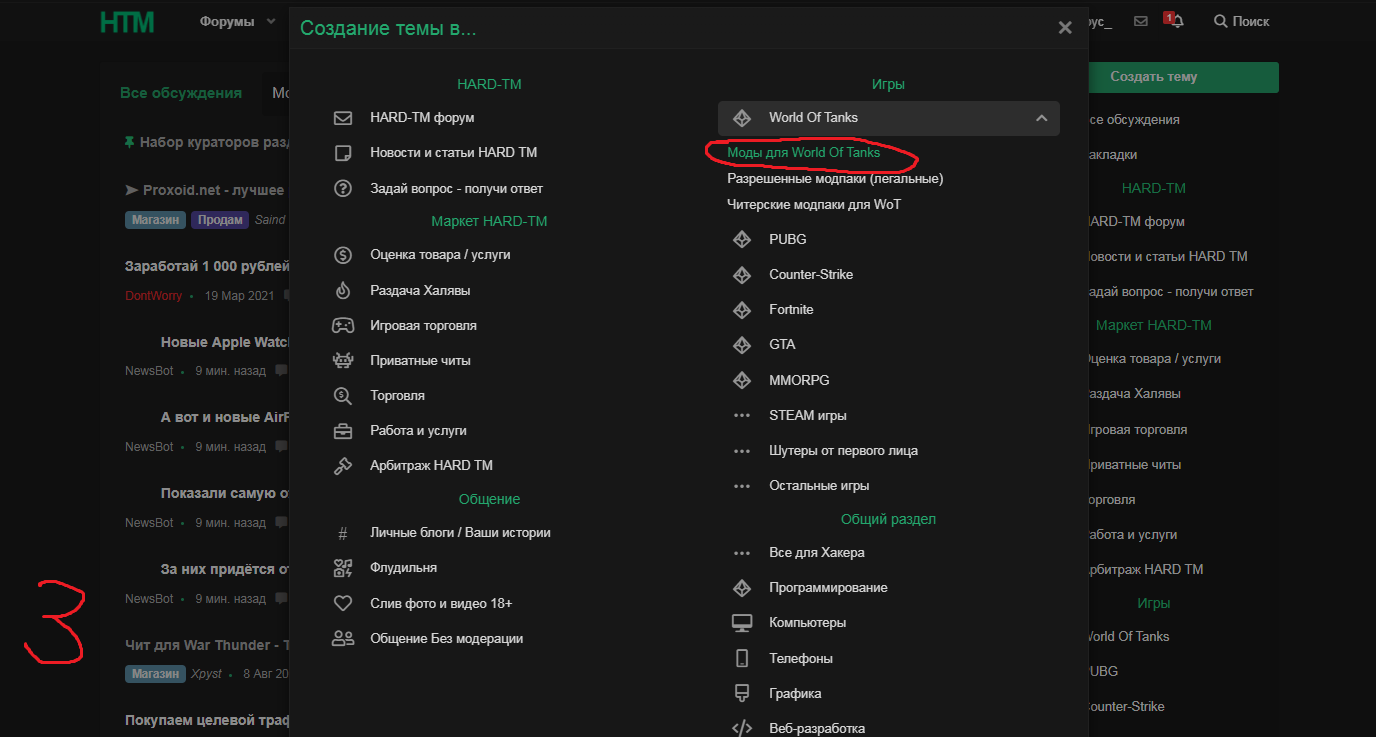1376x737 pixels.
Task: Click the robot icon for Приватные читы
Action: click(x=343, y=360)
